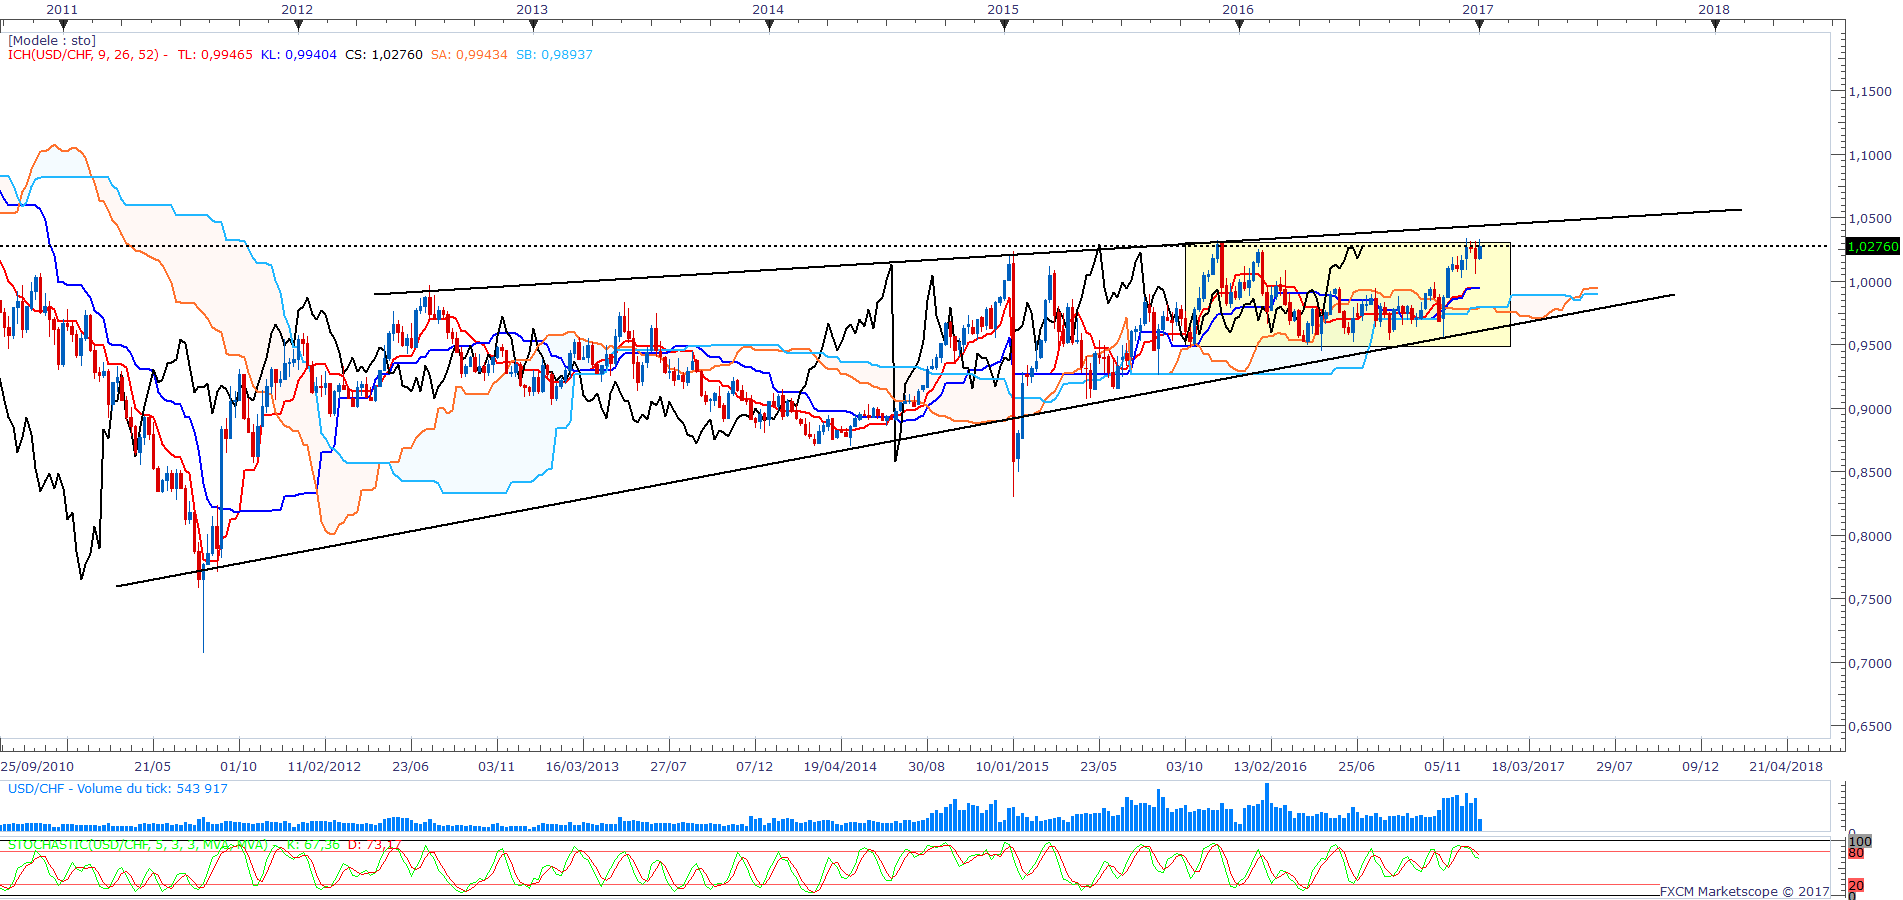Screen dimensions: 1903x900
Task: Select the STOCHASTIC(USD/CHF) indicator label
Action: pos(138,845)
